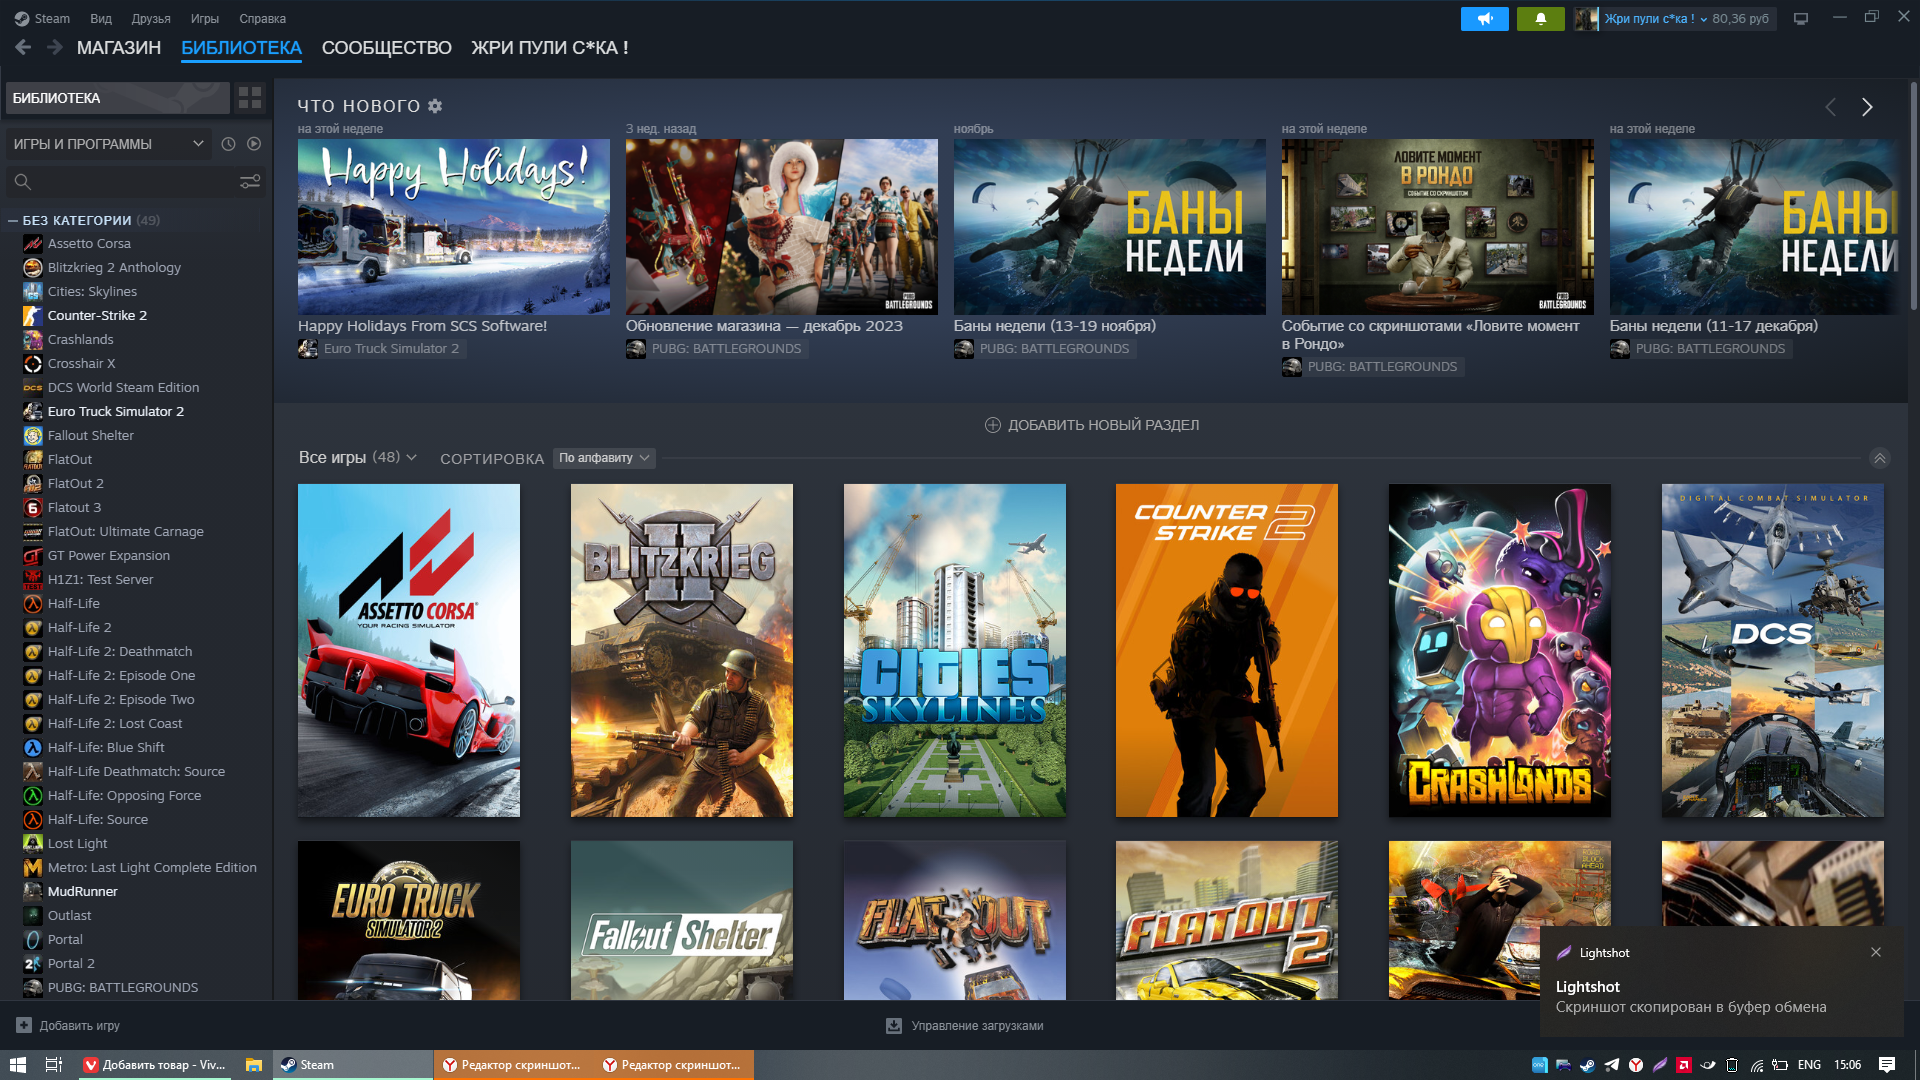Open advanced filter sliders icon
The image size is (1920, 1080).
point(250,182)
